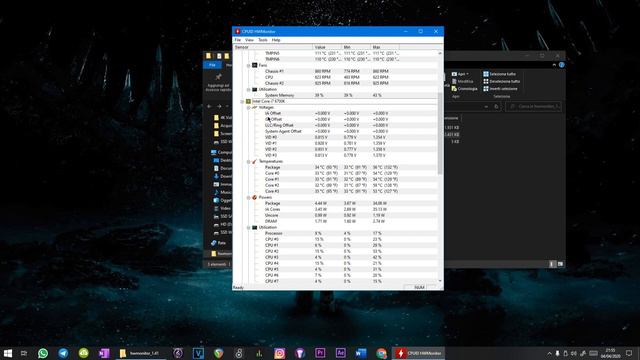Click the Temperatures thermometer icon
Viewport: 640px width, 360px height.
point(254,162)
